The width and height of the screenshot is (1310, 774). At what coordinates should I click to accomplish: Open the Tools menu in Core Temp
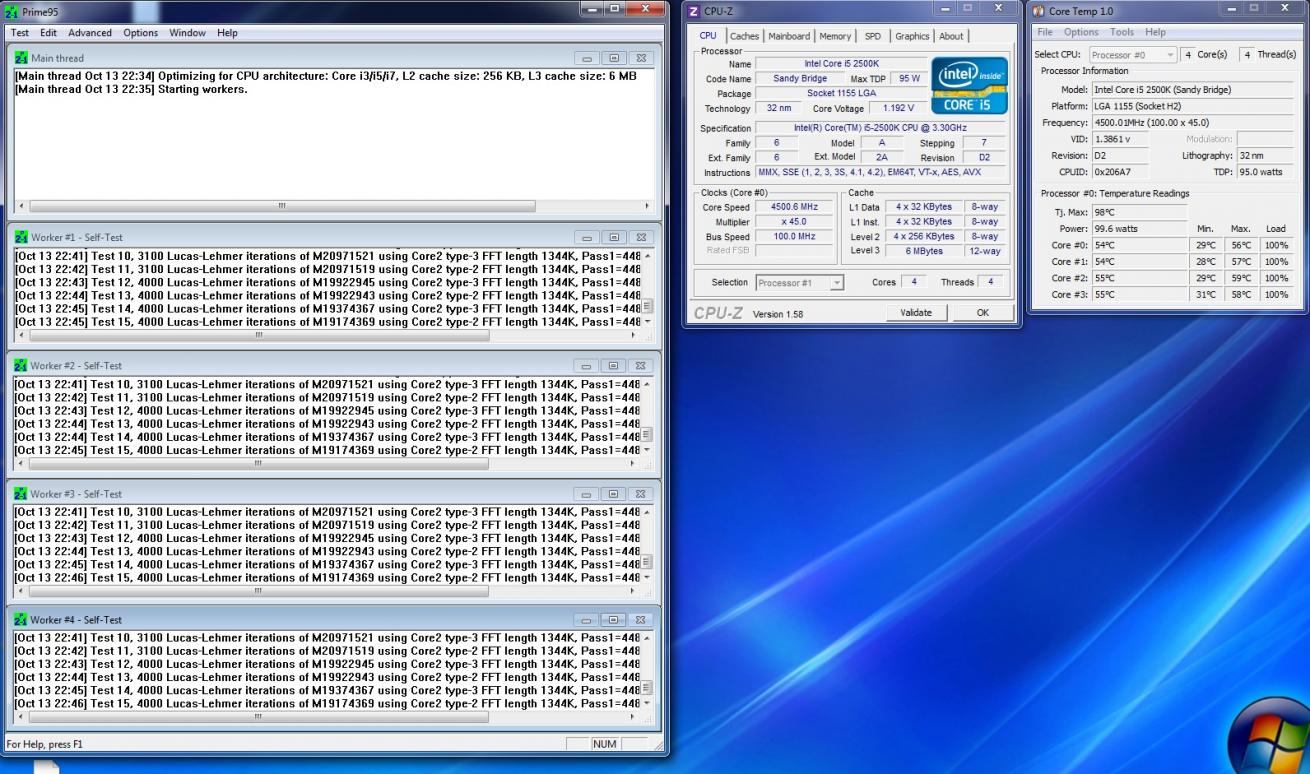[1122, 32]
